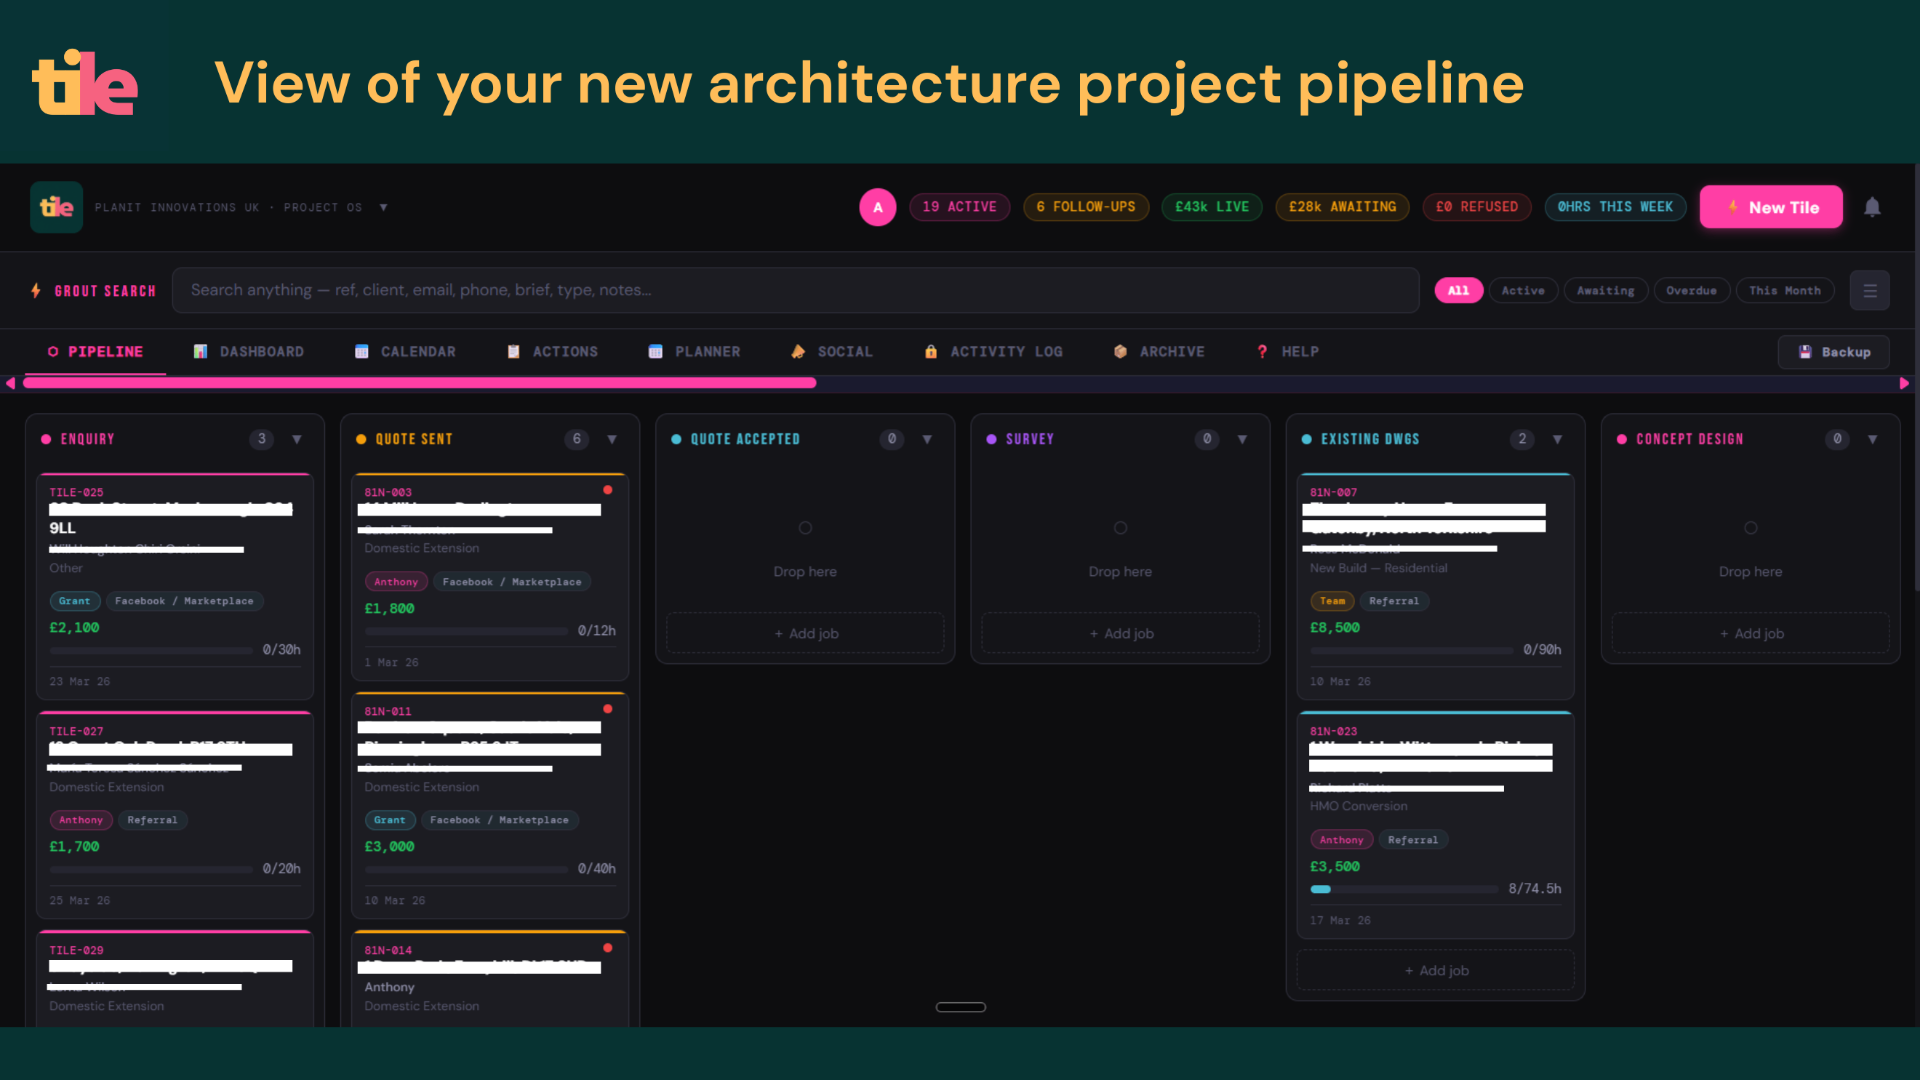Click the Quote Sent column status dot
This screenshot has width=1920, height=1080.
[361, 439]
